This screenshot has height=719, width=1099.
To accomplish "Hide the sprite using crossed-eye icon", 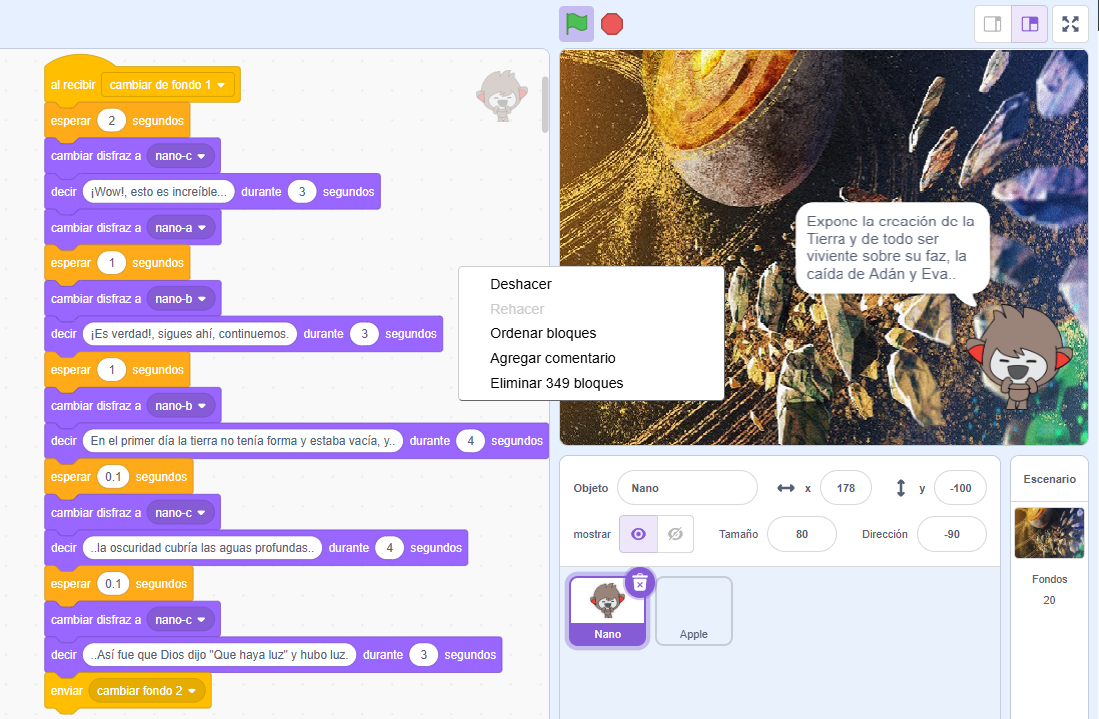I will (675, 534).
